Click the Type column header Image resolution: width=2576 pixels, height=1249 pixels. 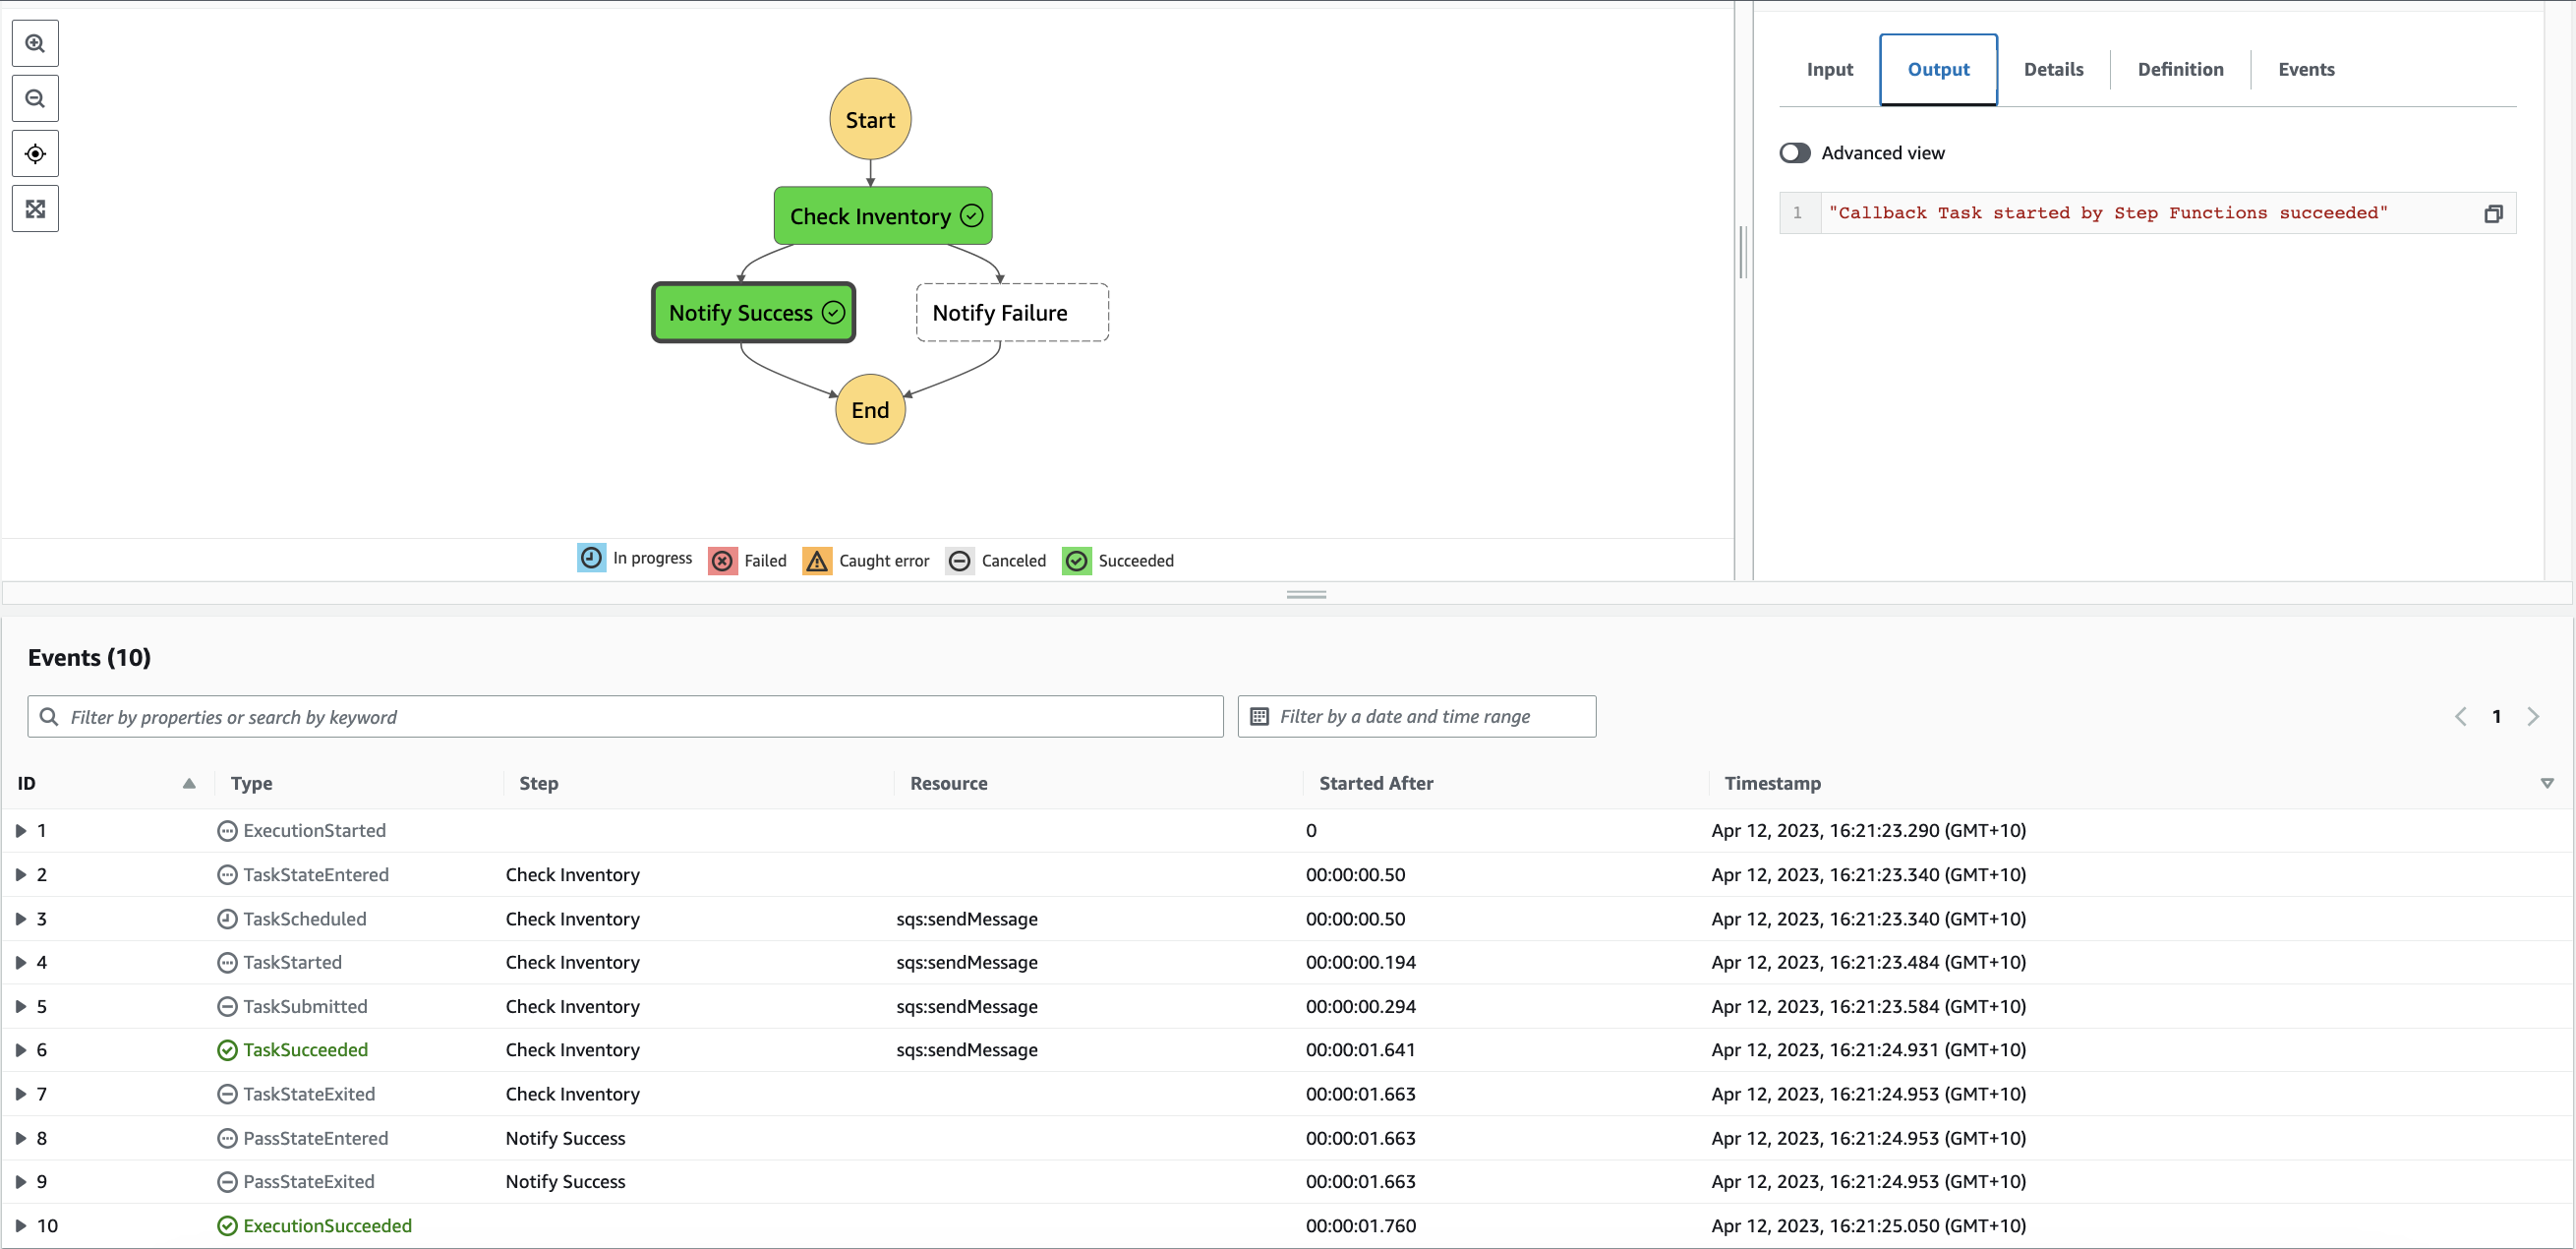[x=251, y=784]
